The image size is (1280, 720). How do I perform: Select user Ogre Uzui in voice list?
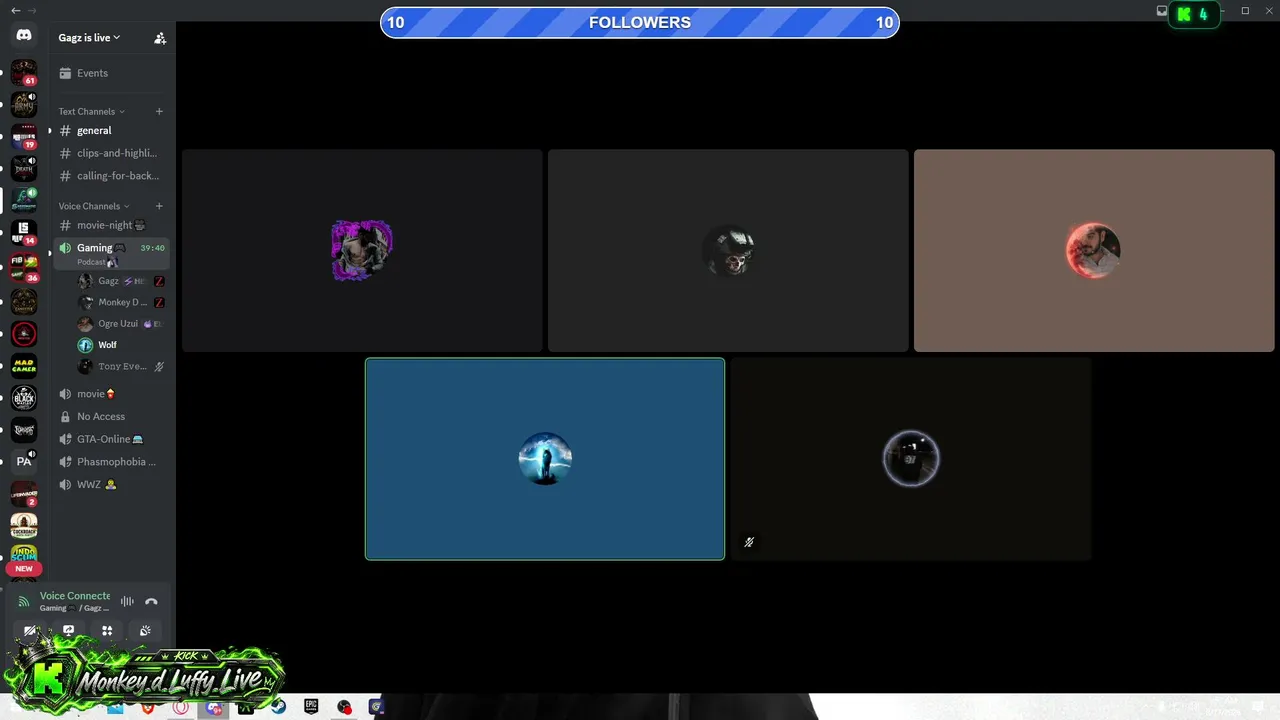[121, 324]
